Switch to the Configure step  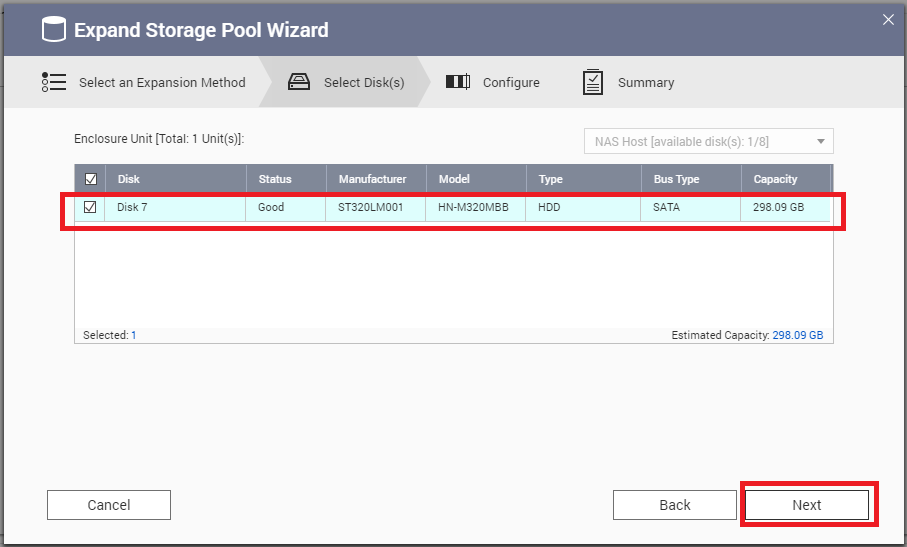[x=510, y=83]
